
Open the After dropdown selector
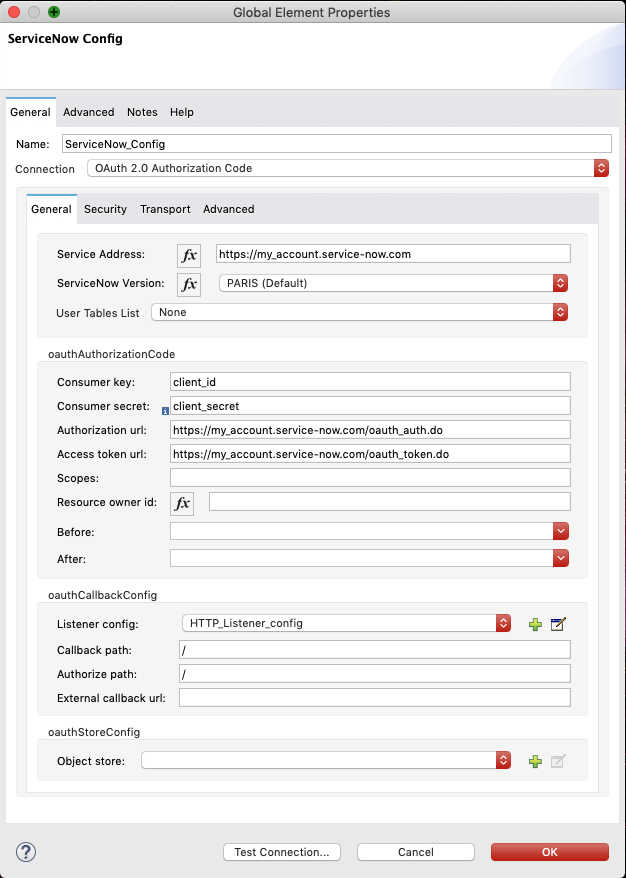pyautogui.click(x=560, y=558)
